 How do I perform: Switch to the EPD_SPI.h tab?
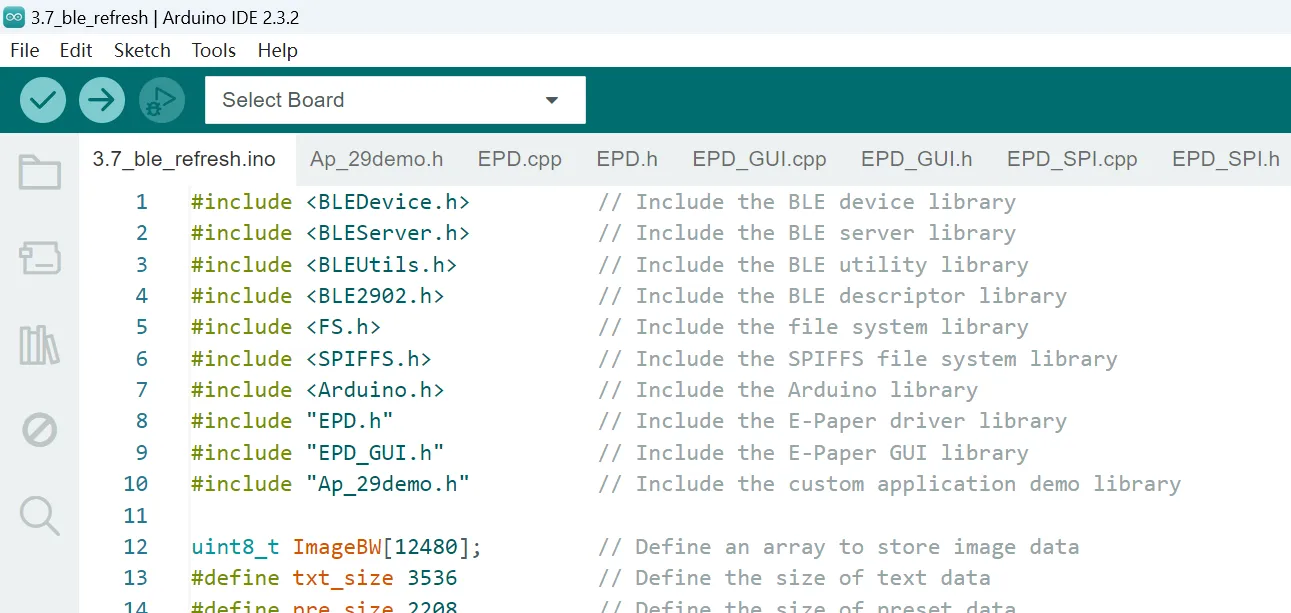1226,159
